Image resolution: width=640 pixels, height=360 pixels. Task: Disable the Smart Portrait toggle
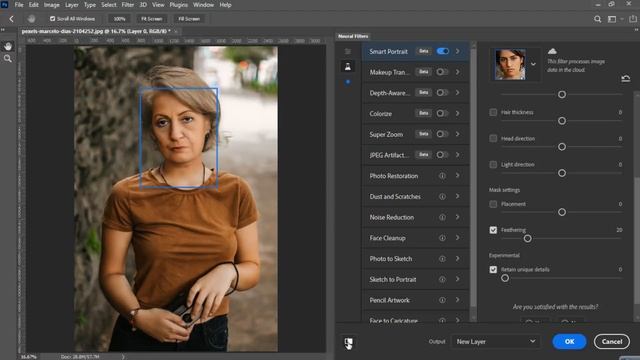443,51
